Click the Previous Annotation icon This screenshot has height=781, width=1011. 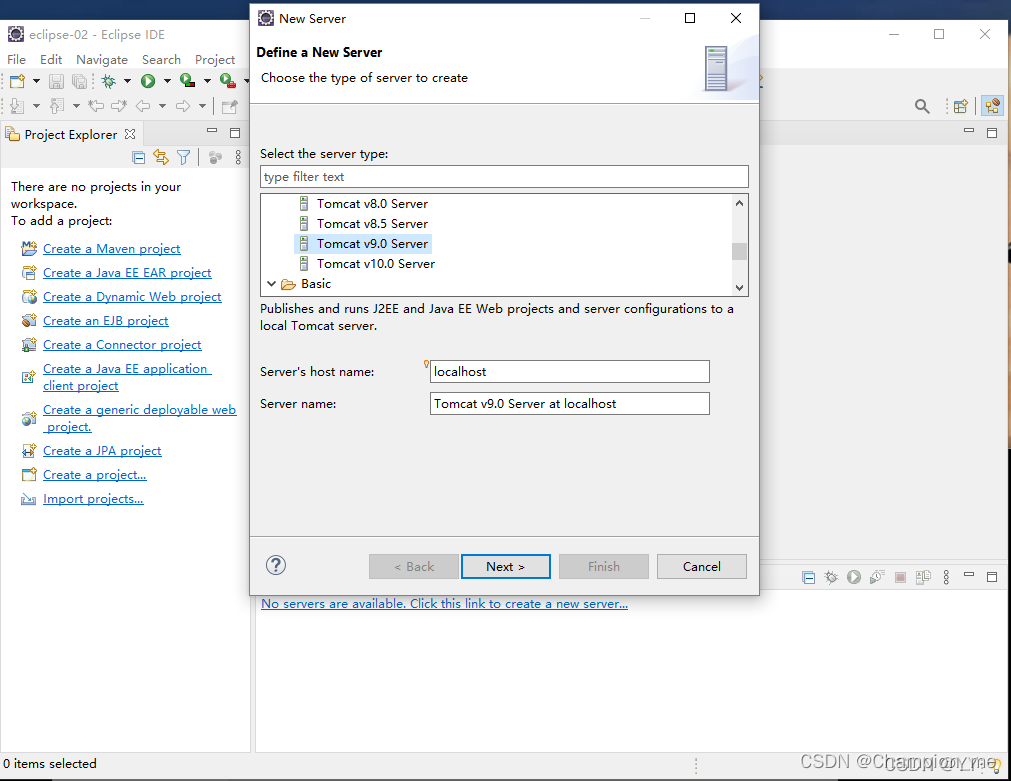[57, 106]
